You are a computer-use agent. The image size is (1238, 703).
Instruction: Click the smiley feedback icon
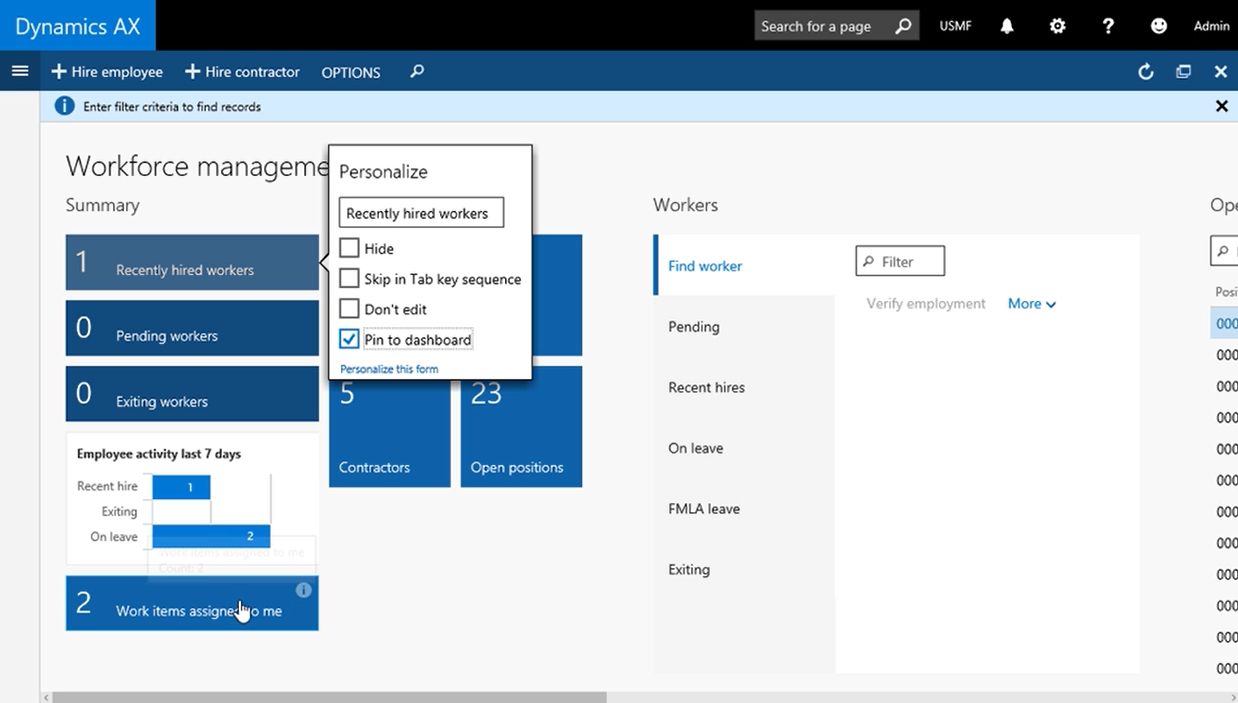point(1158,26)
